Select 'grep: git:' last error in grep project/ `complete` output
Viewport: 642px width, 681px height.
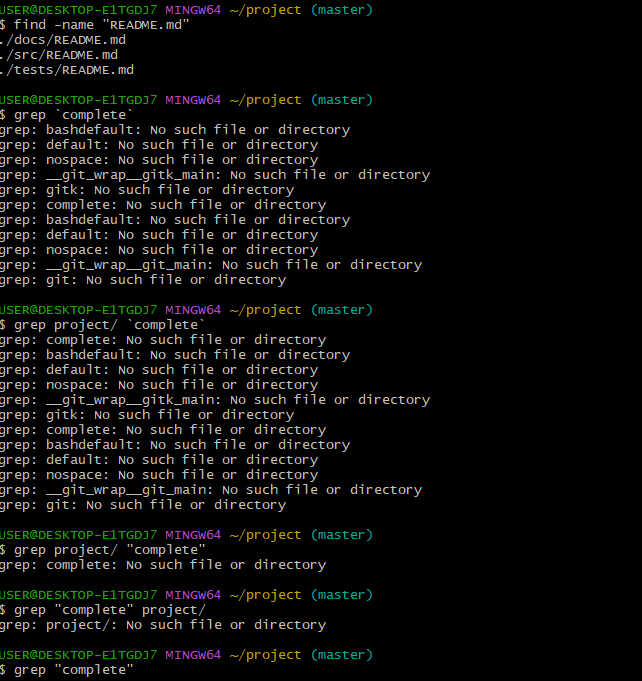tap(143, 505)
